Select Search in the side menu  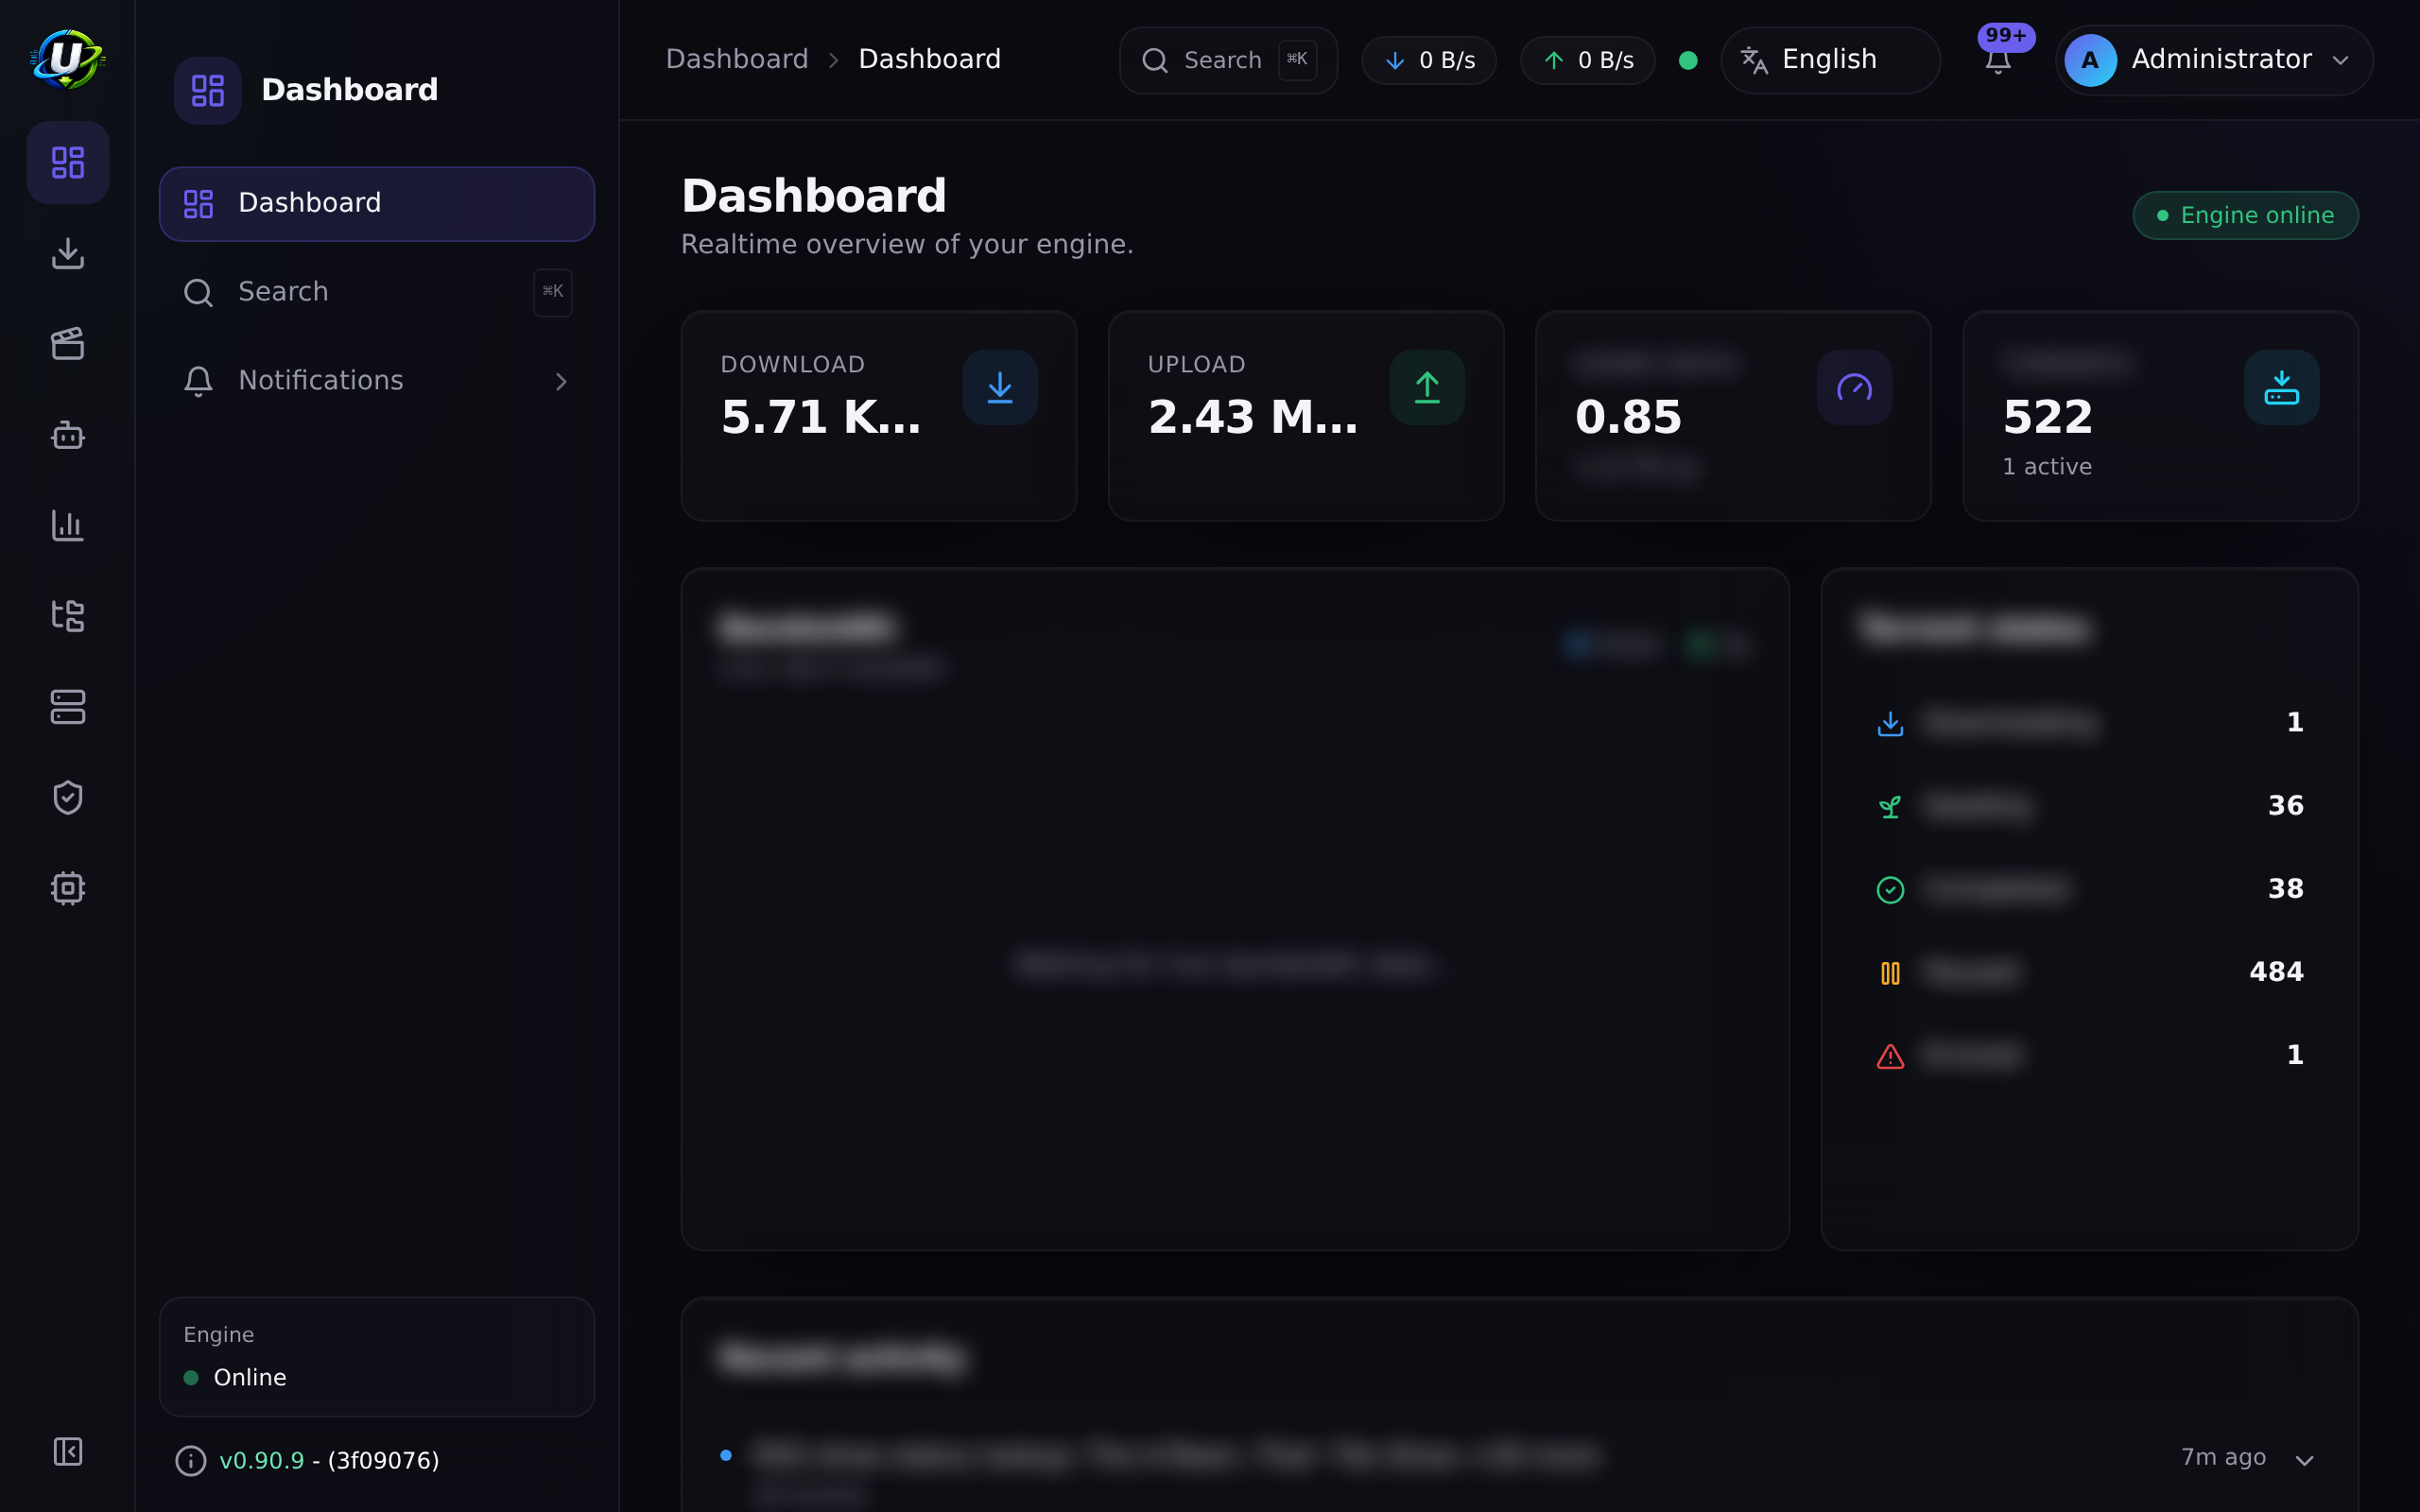[x=377, y=292]
